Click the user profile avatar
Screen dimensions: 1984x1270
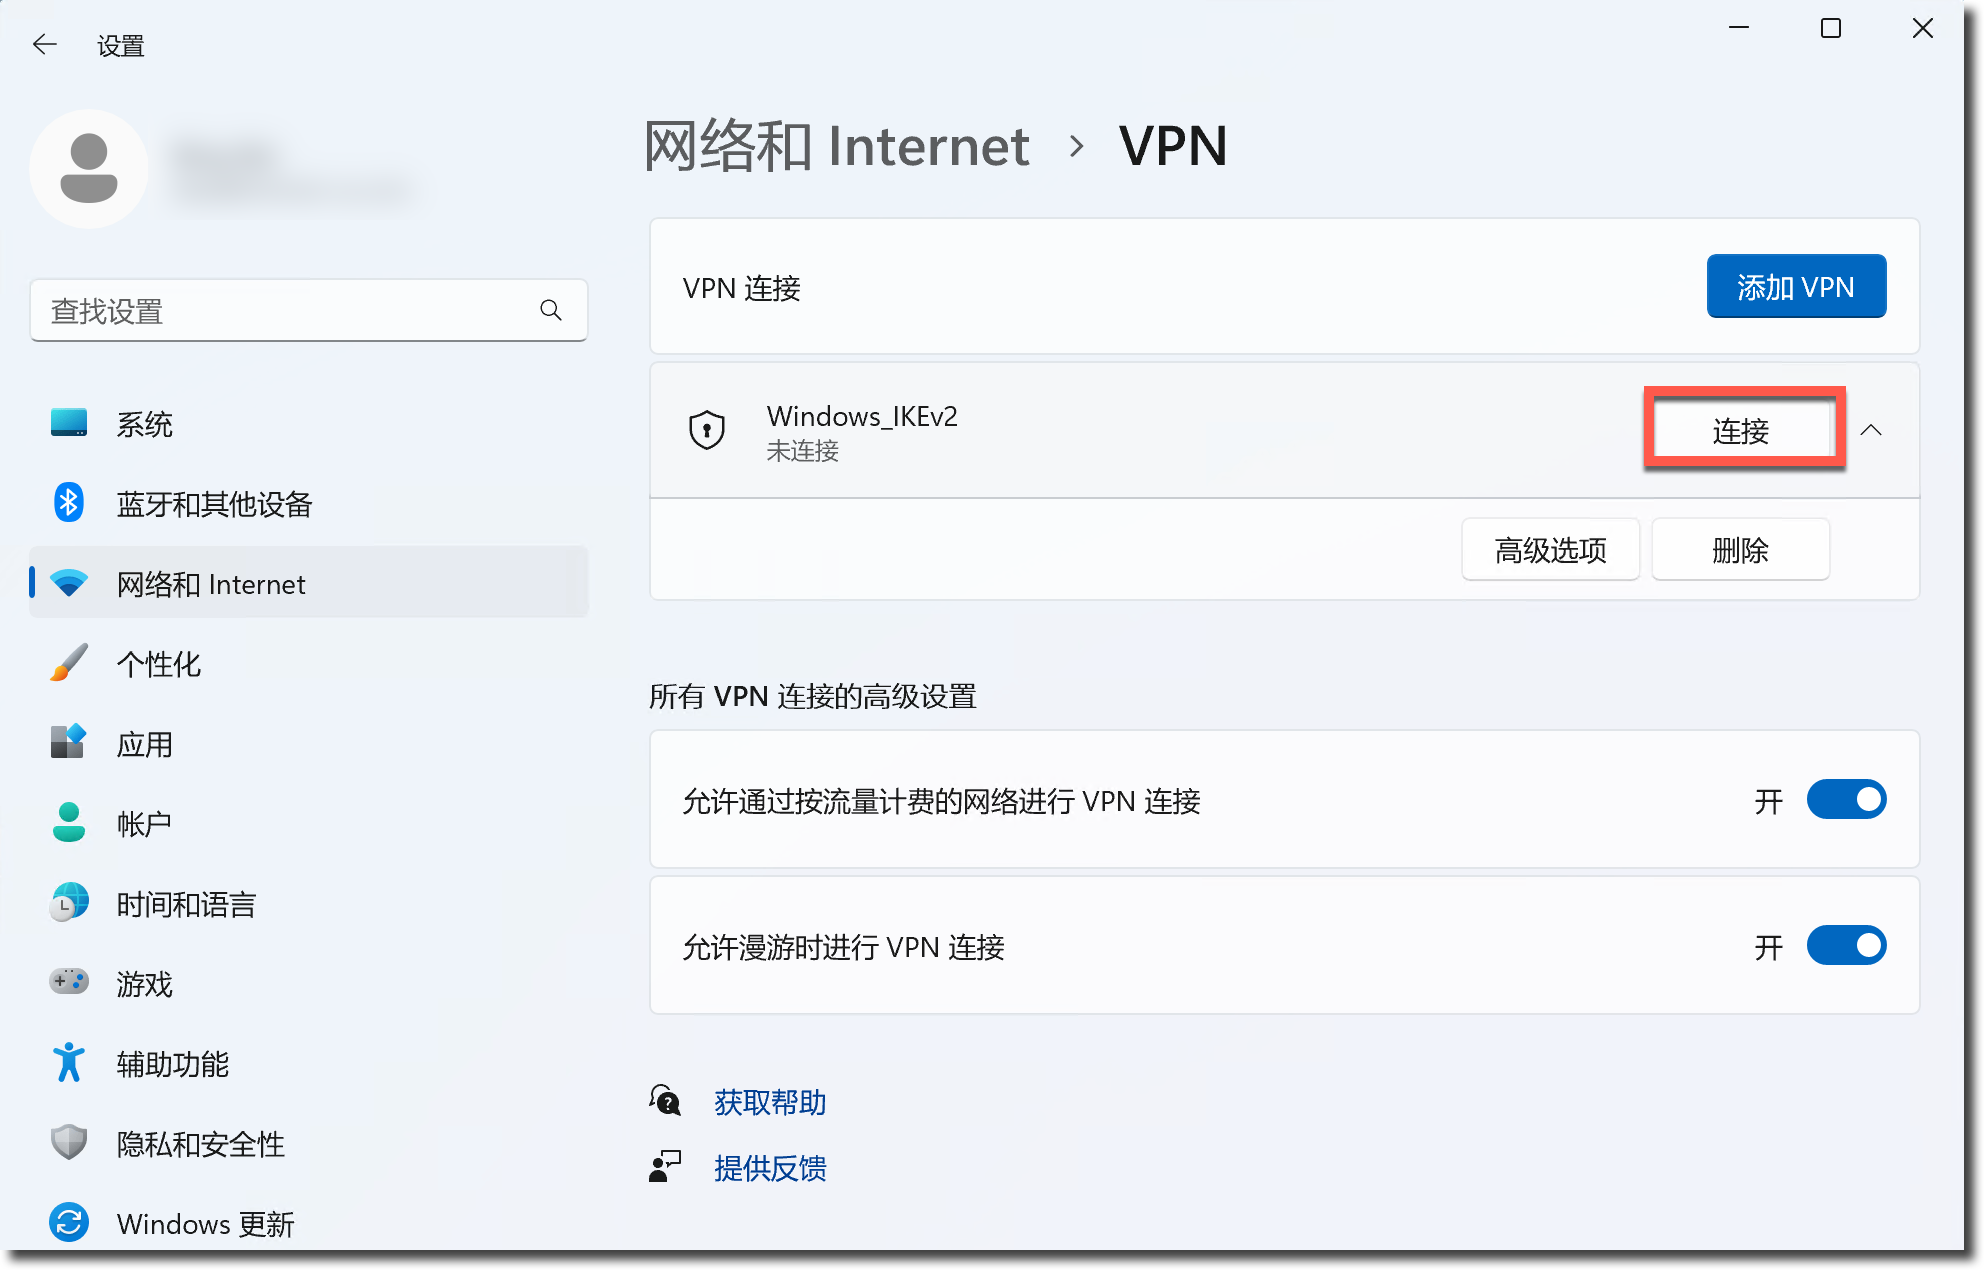tap(89, 169)
